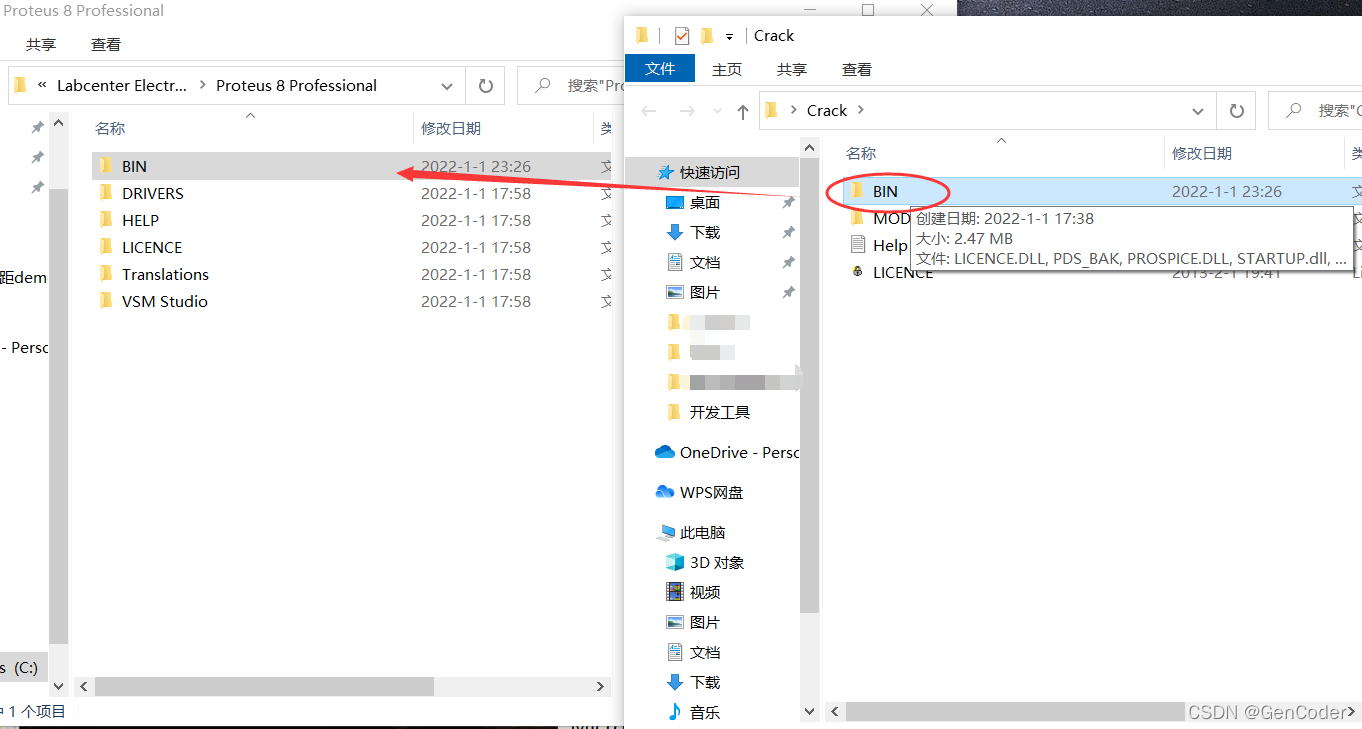Viewport: 1362px width, 729px height.
Task: Click the Back arrow in the Crack window
Action: click(649, 111)
